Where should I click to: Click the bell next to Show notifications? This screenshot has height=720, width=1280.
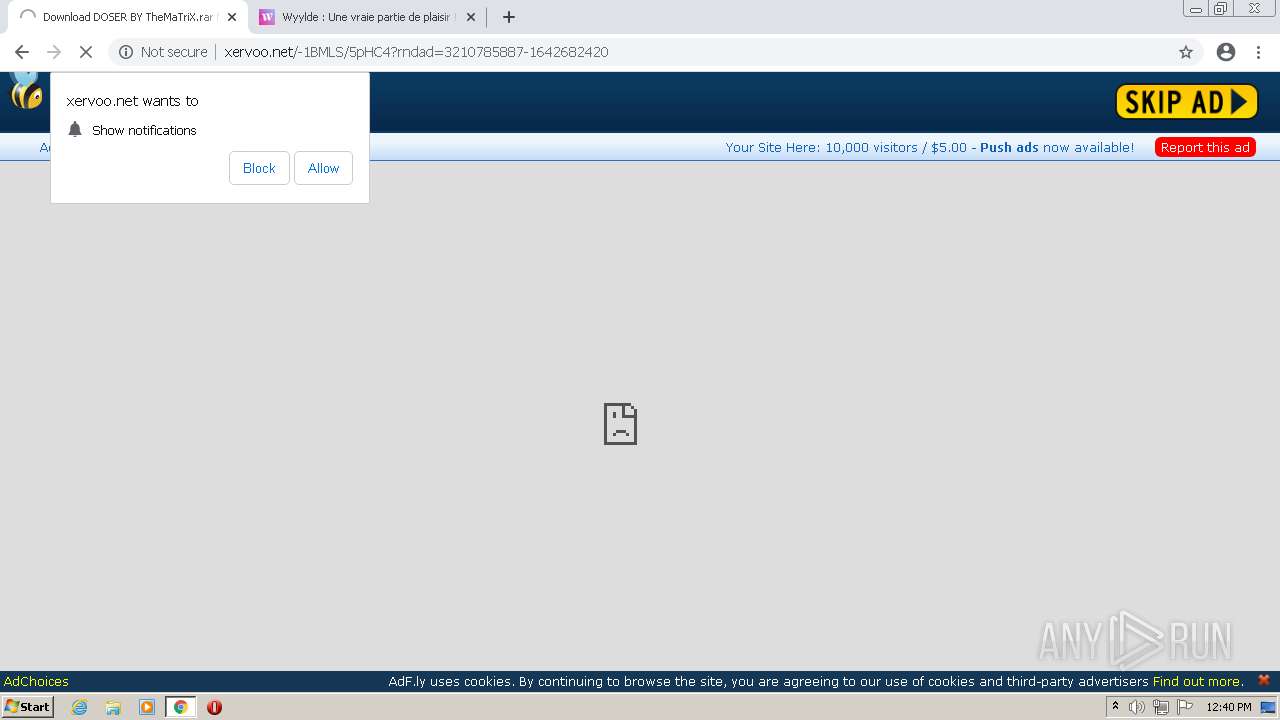click(x=75, y=130)
